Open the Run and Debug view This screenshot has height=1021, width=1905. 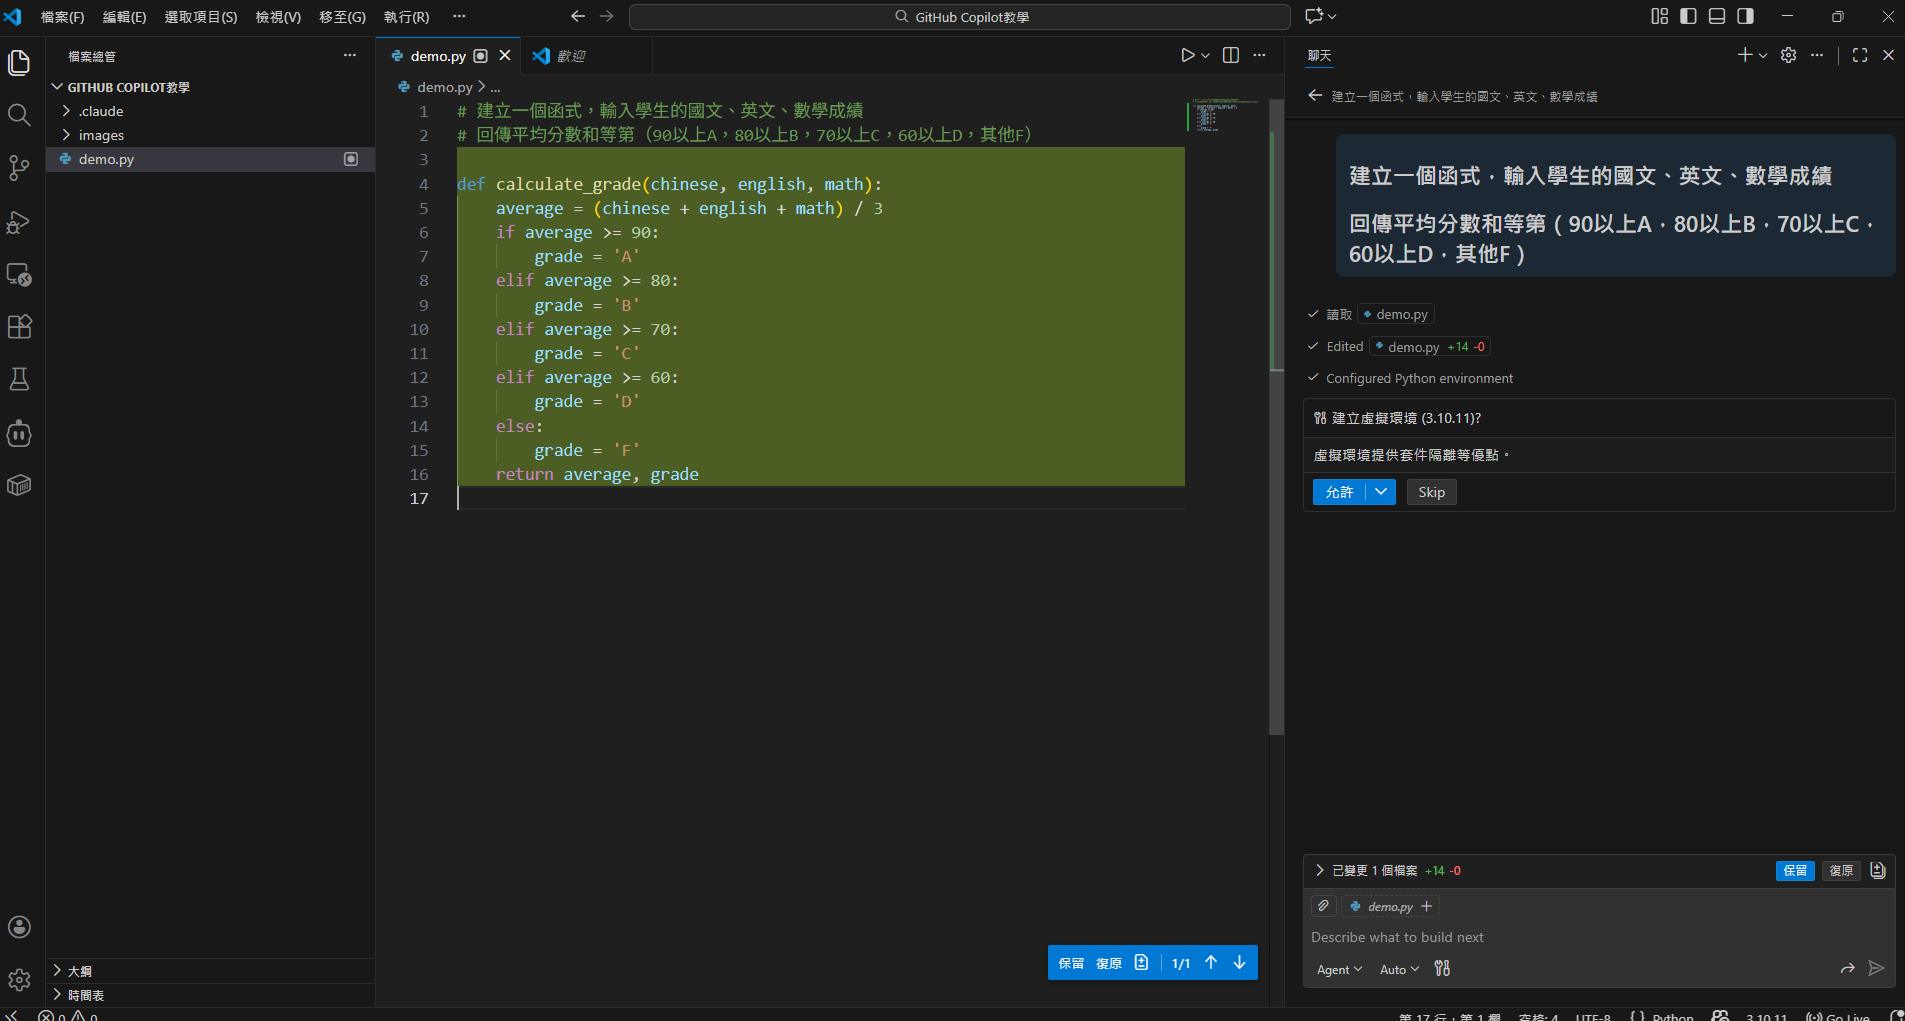coord(19,222)
